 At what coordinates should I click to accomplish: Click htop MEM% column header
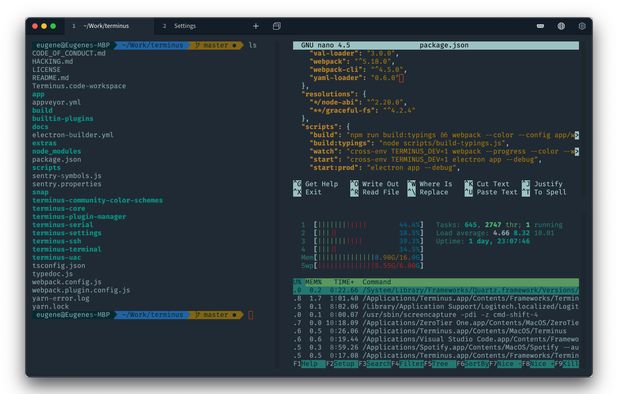pos(313,282)
